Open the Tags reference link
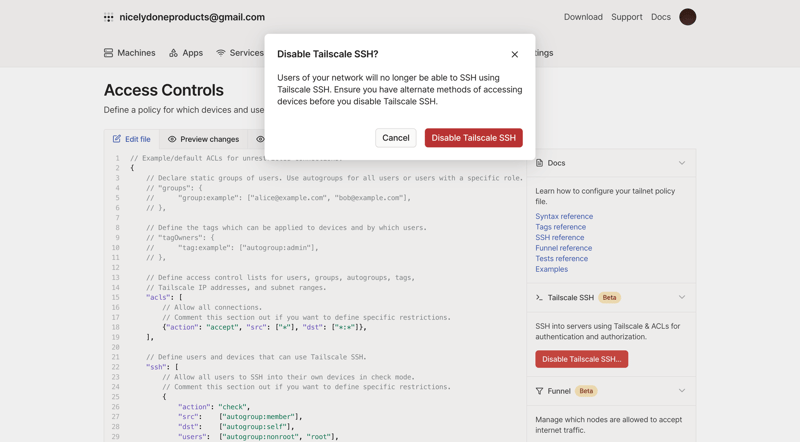The image size is (800, 442). click(560, 227)
